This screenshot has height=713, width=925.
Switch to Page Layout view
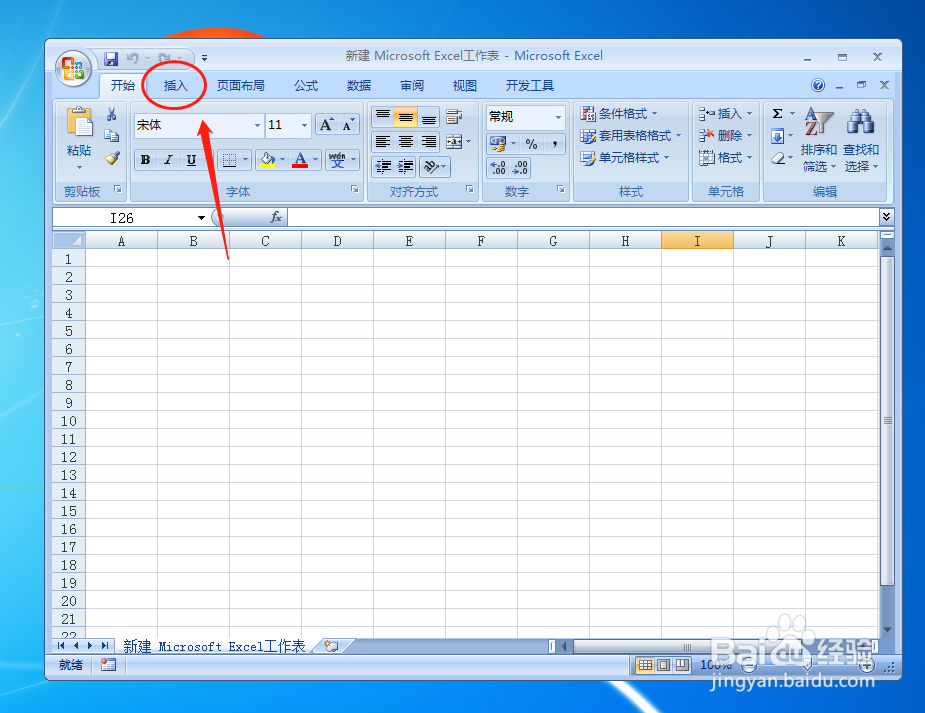(x=664, y=665)
